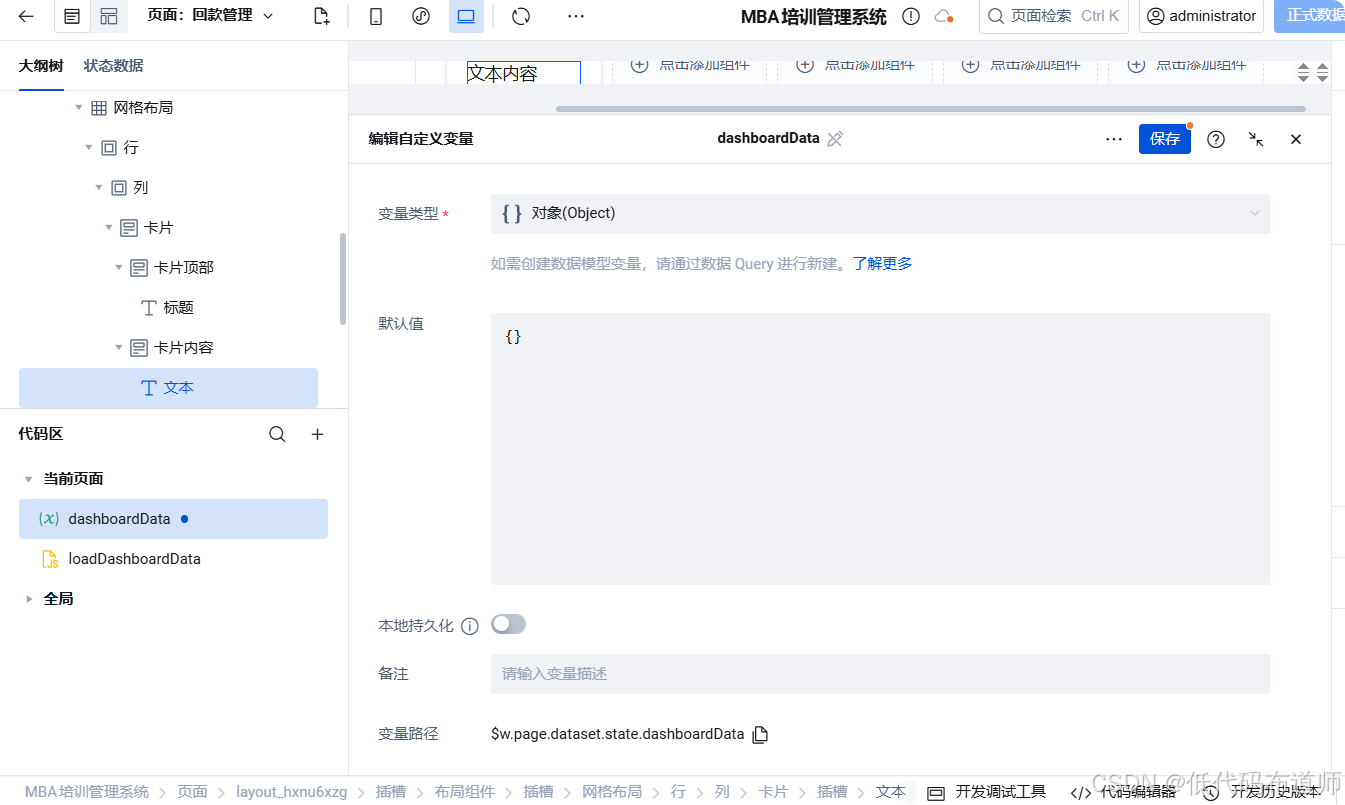The height and width of the screenshot is (805, 1345).
Task: Click 布局组件 in the breadcrumb
Action: pos(464,792)
